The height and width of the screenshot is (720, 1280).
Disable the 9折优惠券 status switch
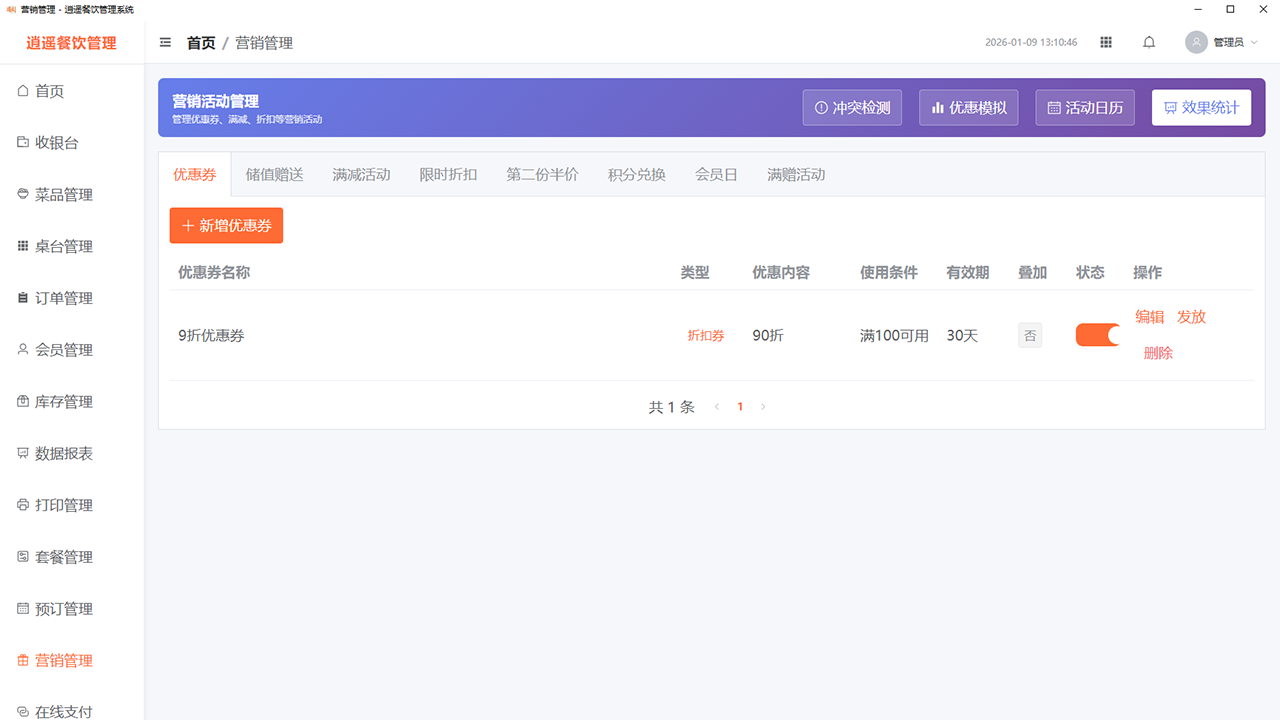pyautogui.click(x=1097, y=335)
